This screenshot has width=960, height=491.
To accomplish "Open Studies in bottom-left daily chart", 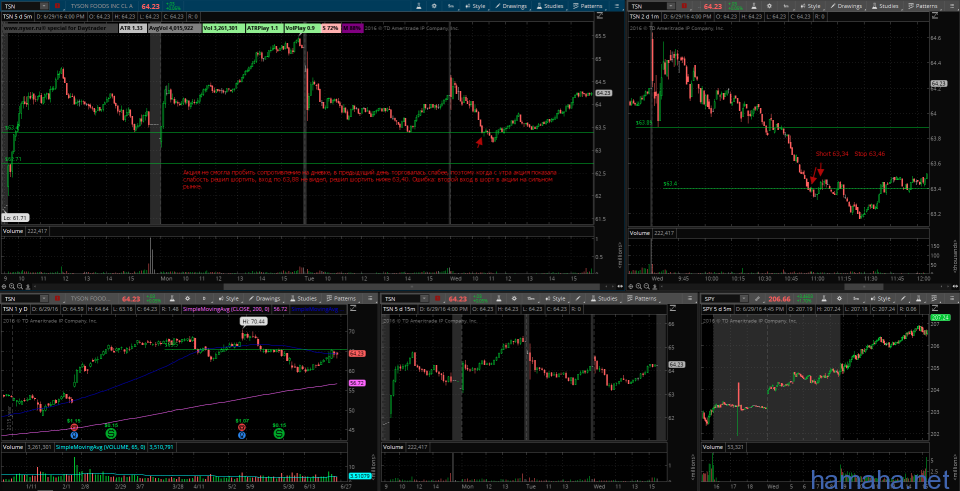I will [303, 298].
